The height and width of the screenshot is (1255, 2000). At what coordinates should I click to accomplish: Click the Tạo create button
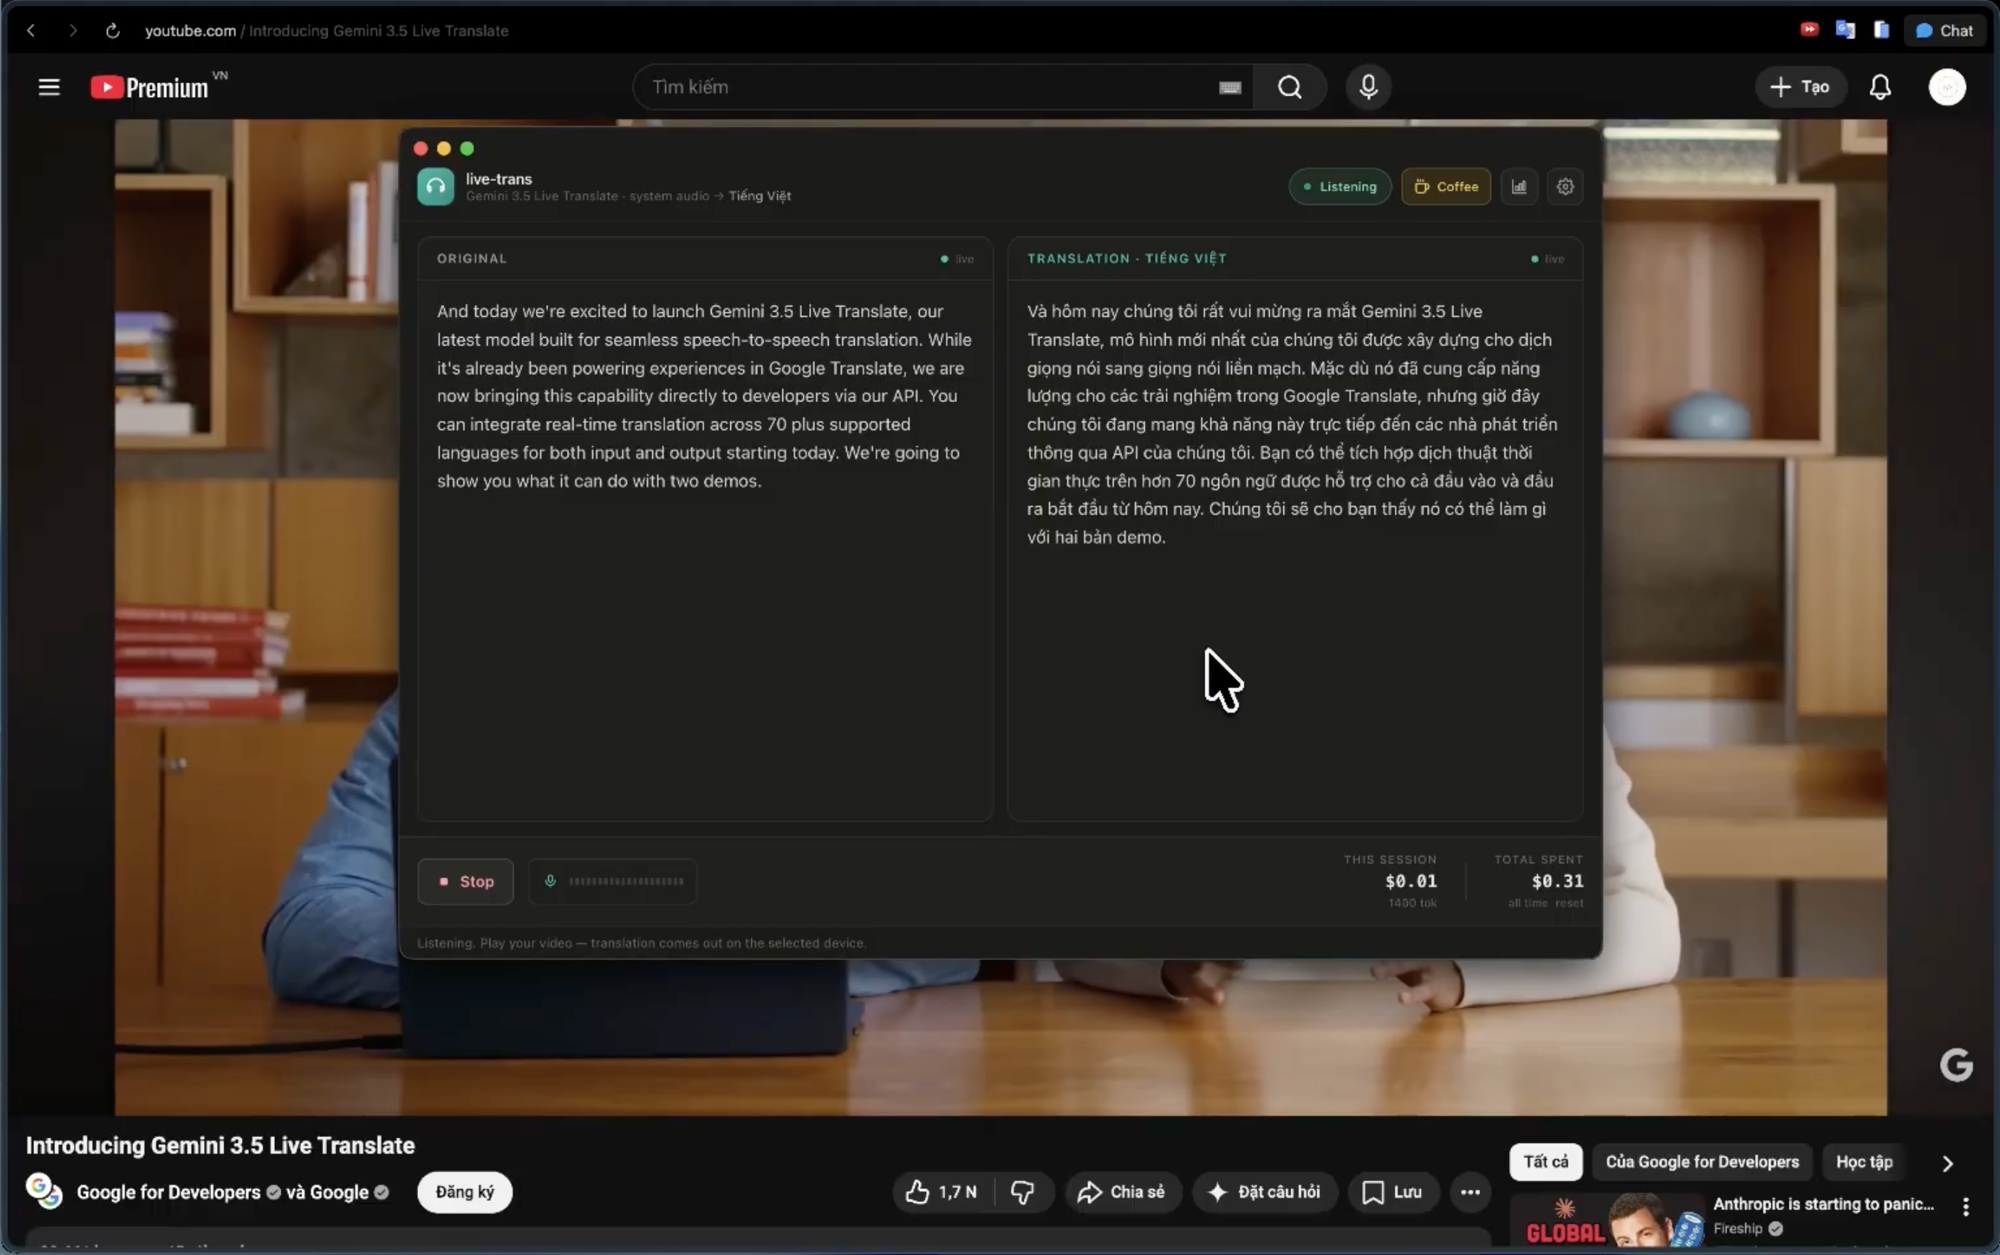click(x=1800, y=87)
